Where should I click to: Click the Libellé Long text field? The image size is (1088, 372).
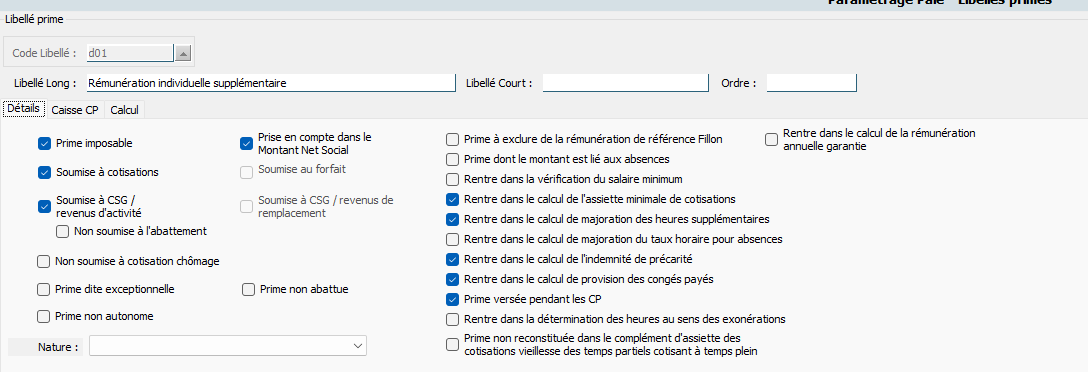271,83
